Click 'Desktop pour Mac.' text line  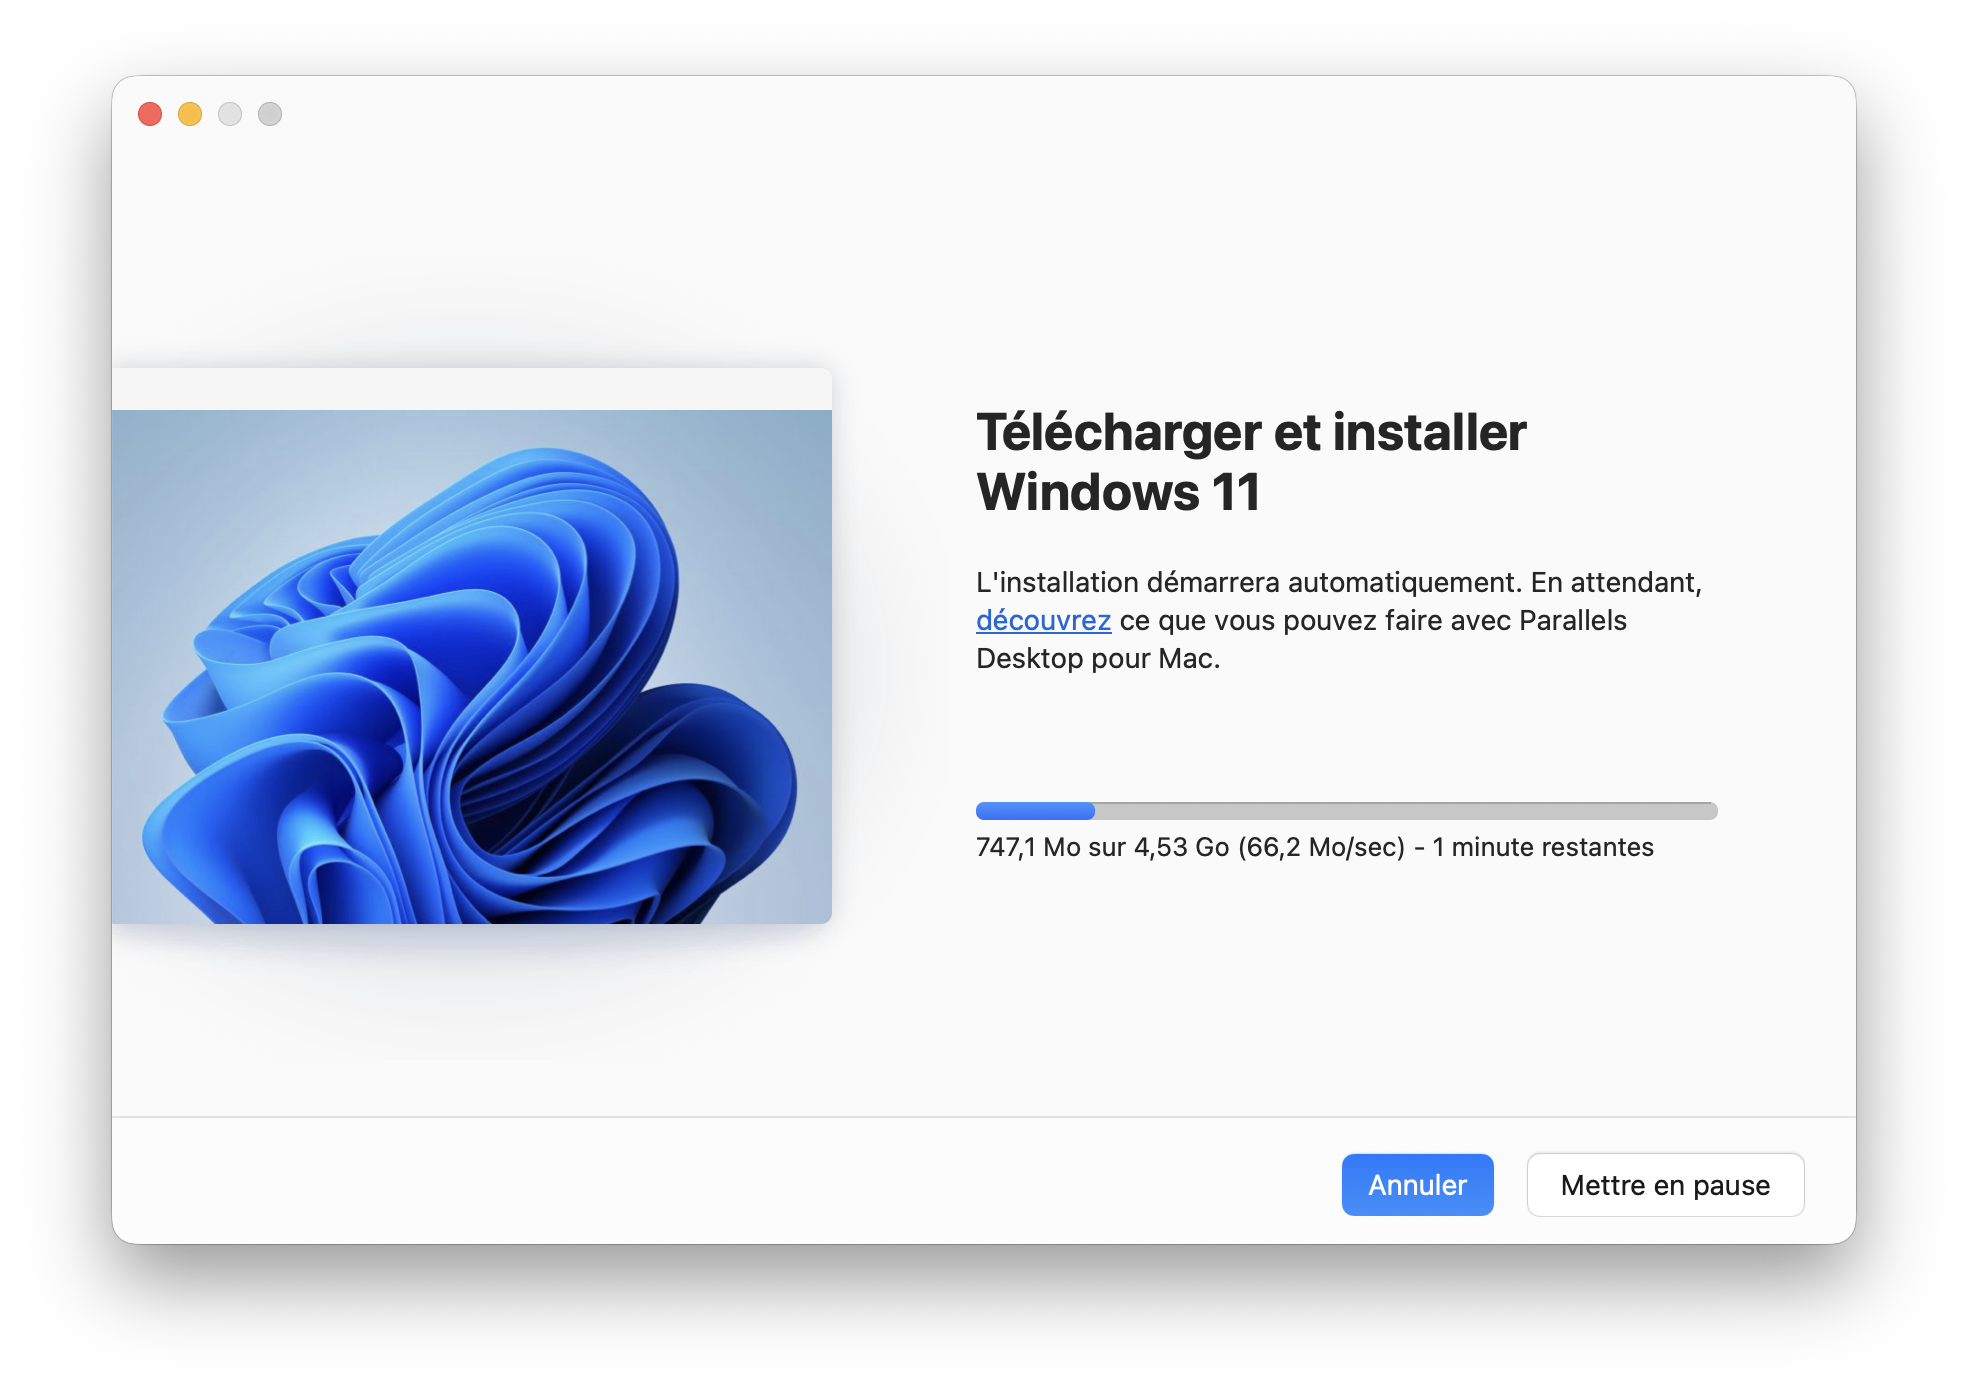(x=1097, y=659)
